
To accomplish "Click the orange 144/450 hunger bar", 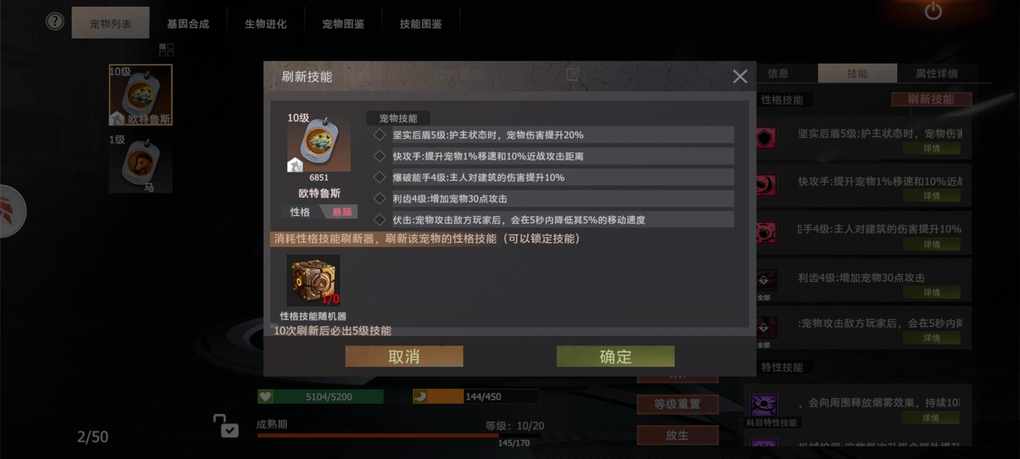I will pyautogui.click(x=476, y=396).
